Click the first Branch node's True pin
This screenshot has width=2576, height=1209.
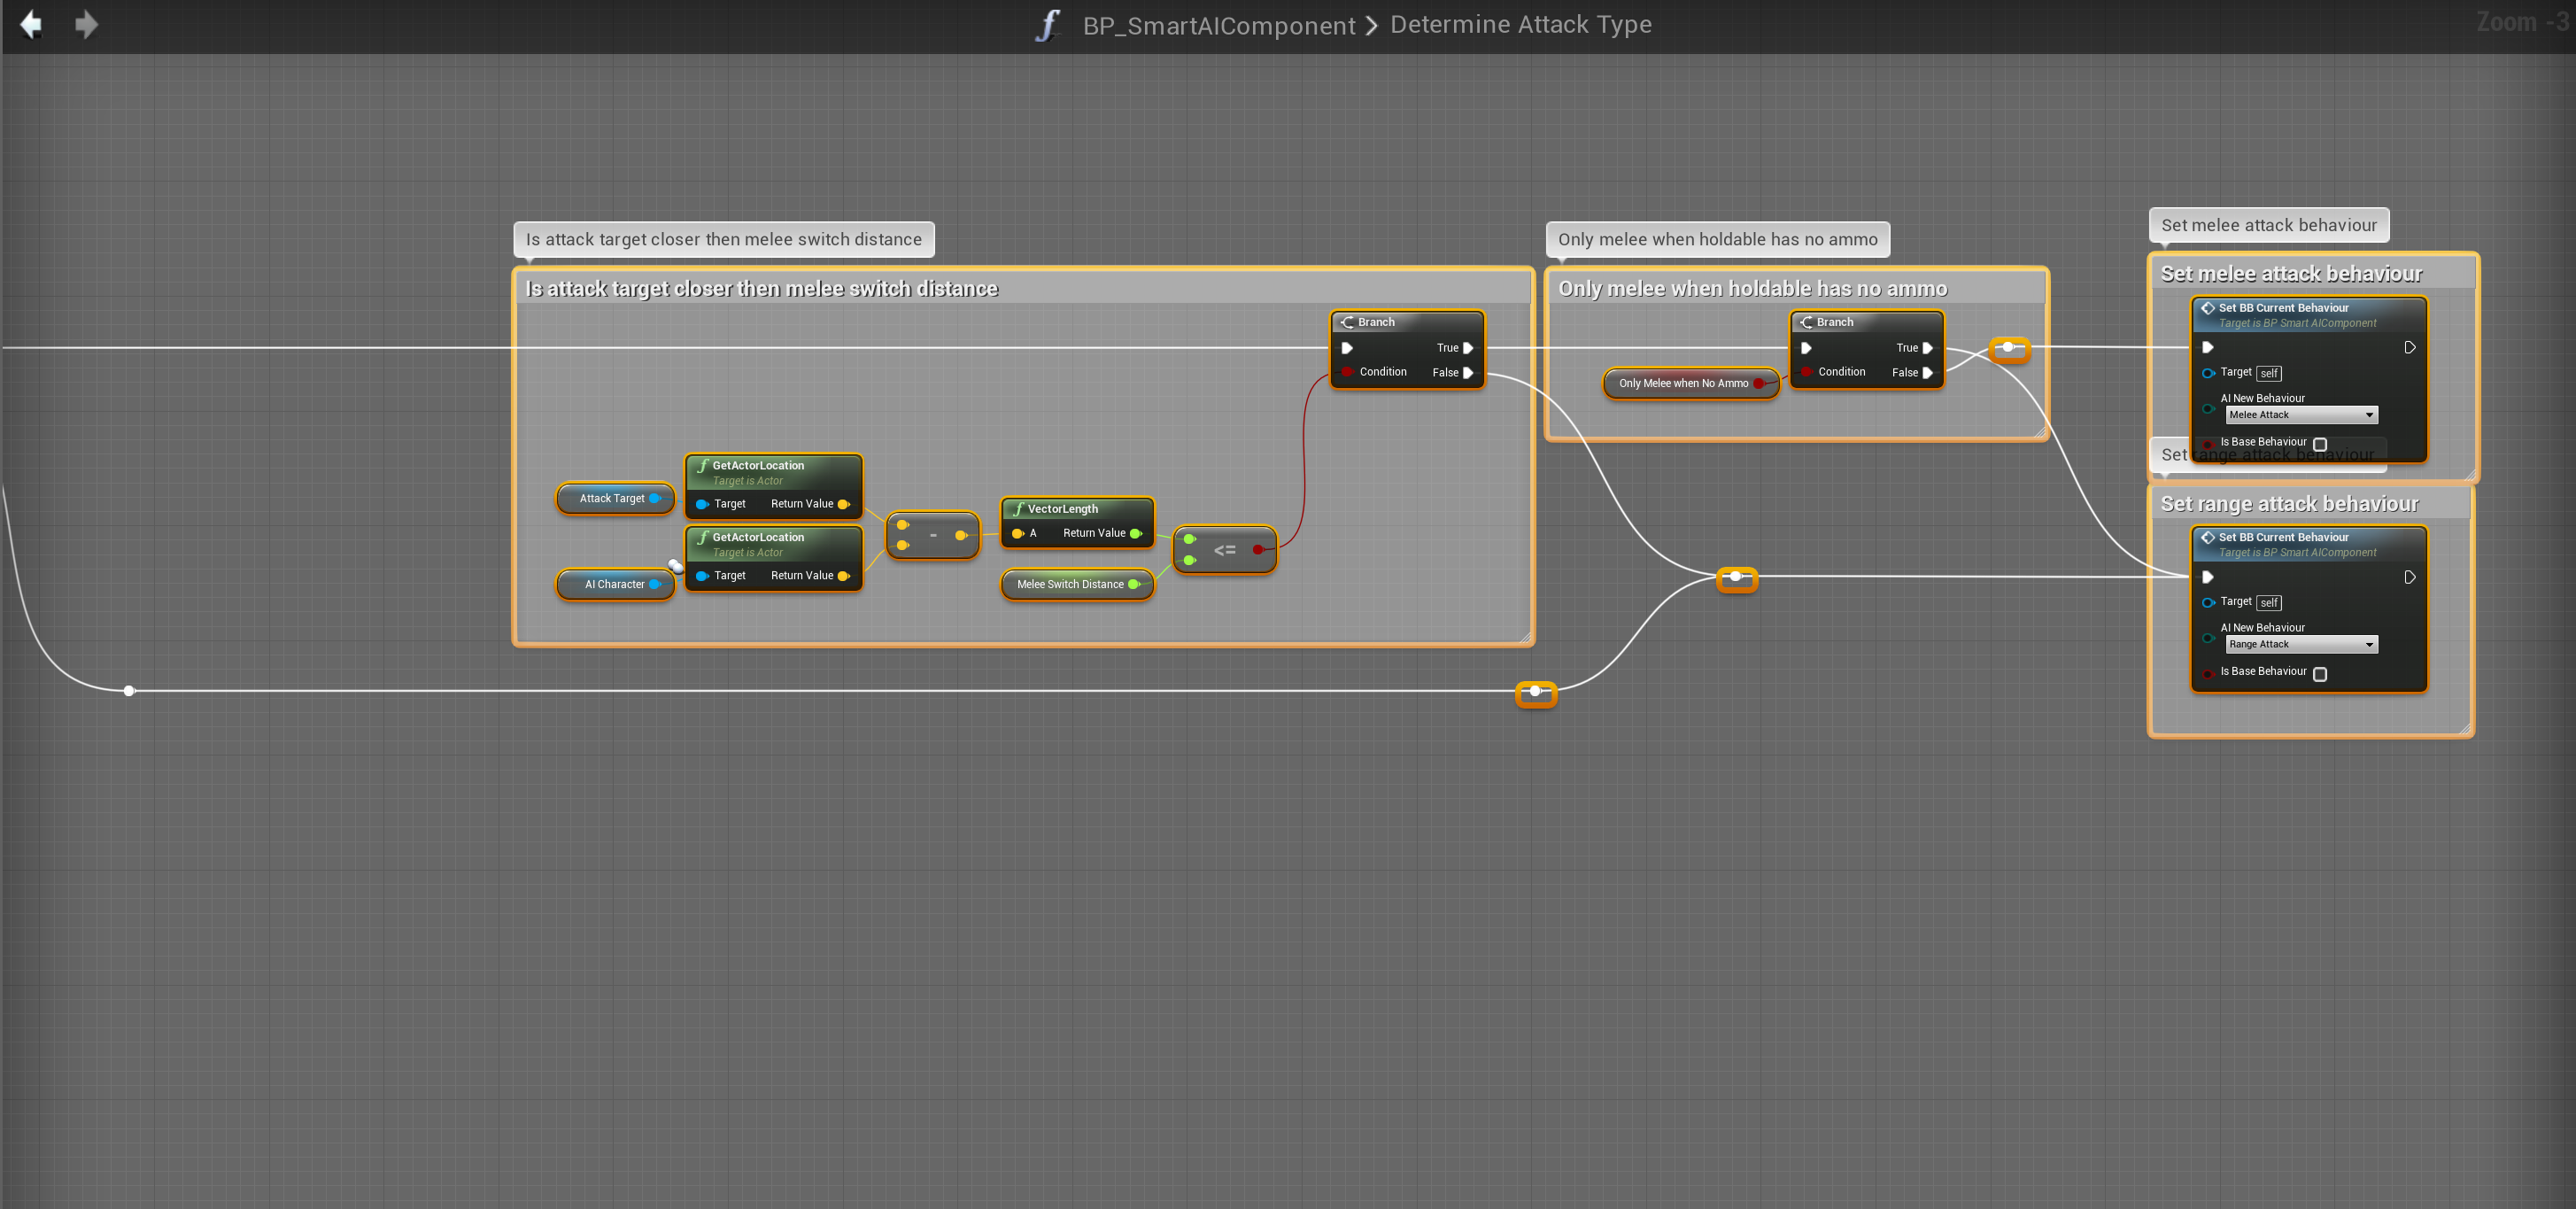[x=1468, y=348]
